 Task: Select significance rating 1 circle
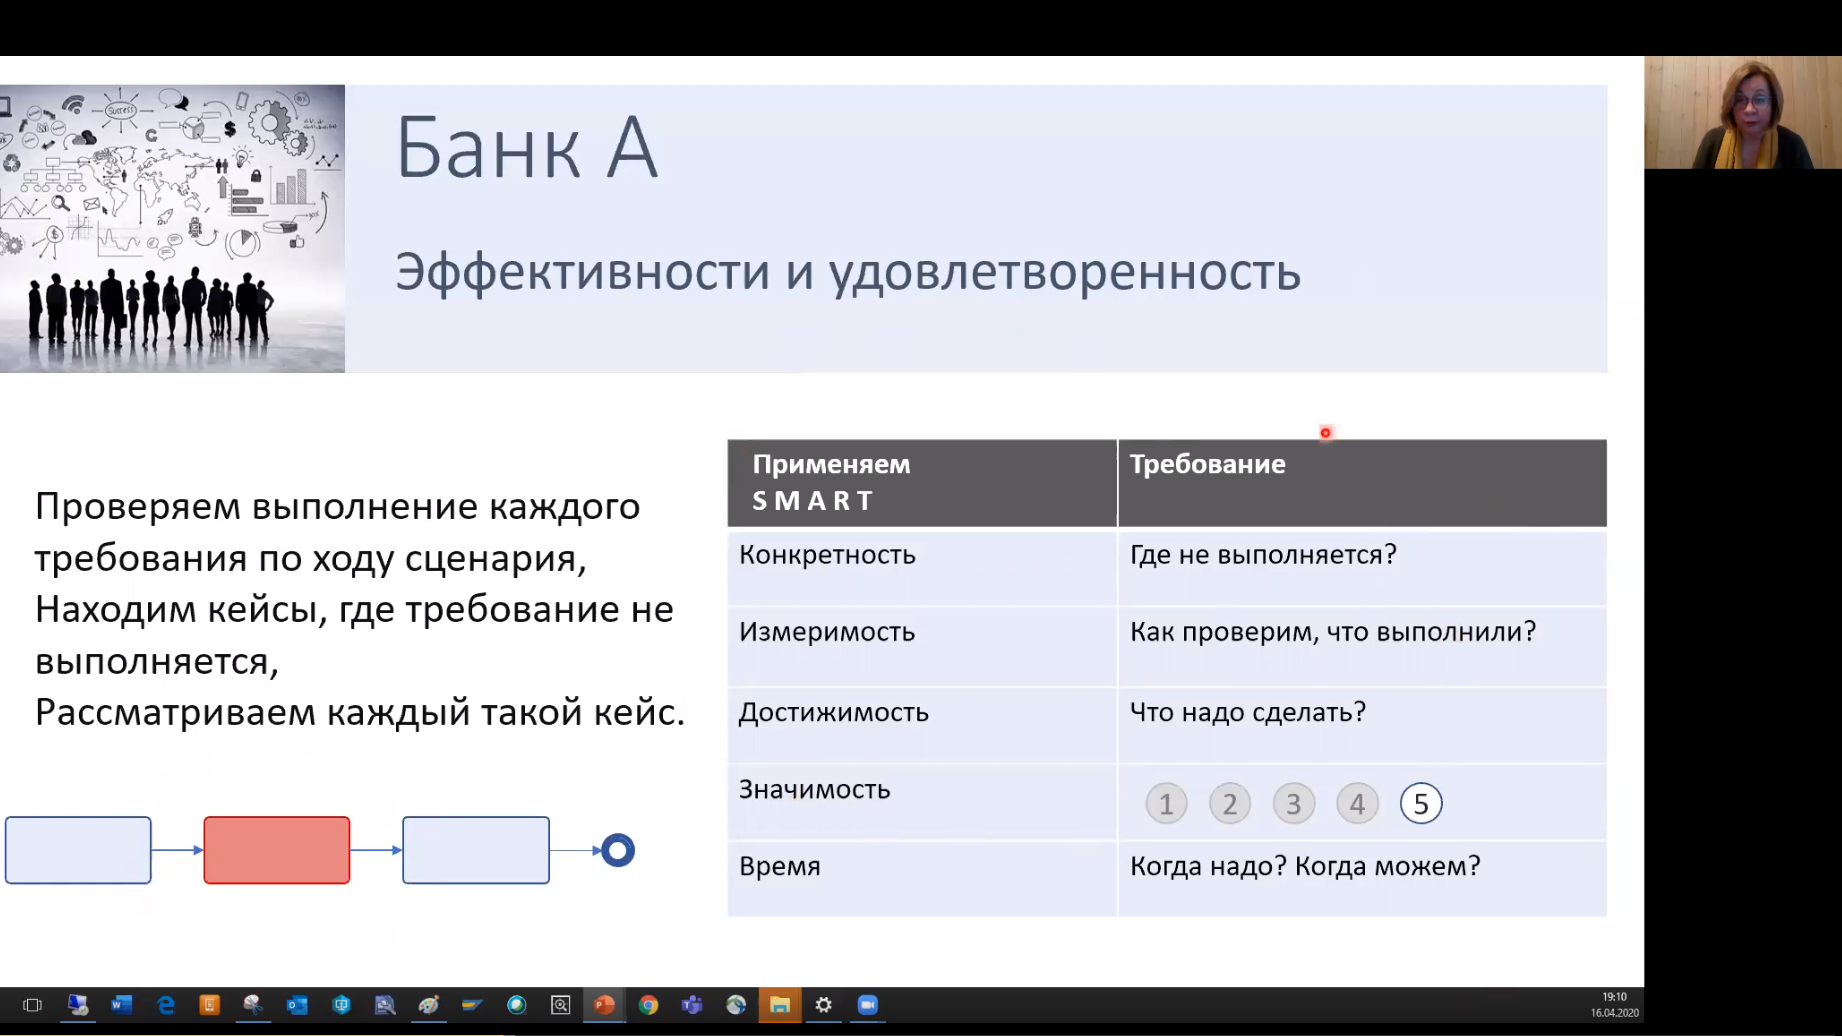coord(1166,804)
